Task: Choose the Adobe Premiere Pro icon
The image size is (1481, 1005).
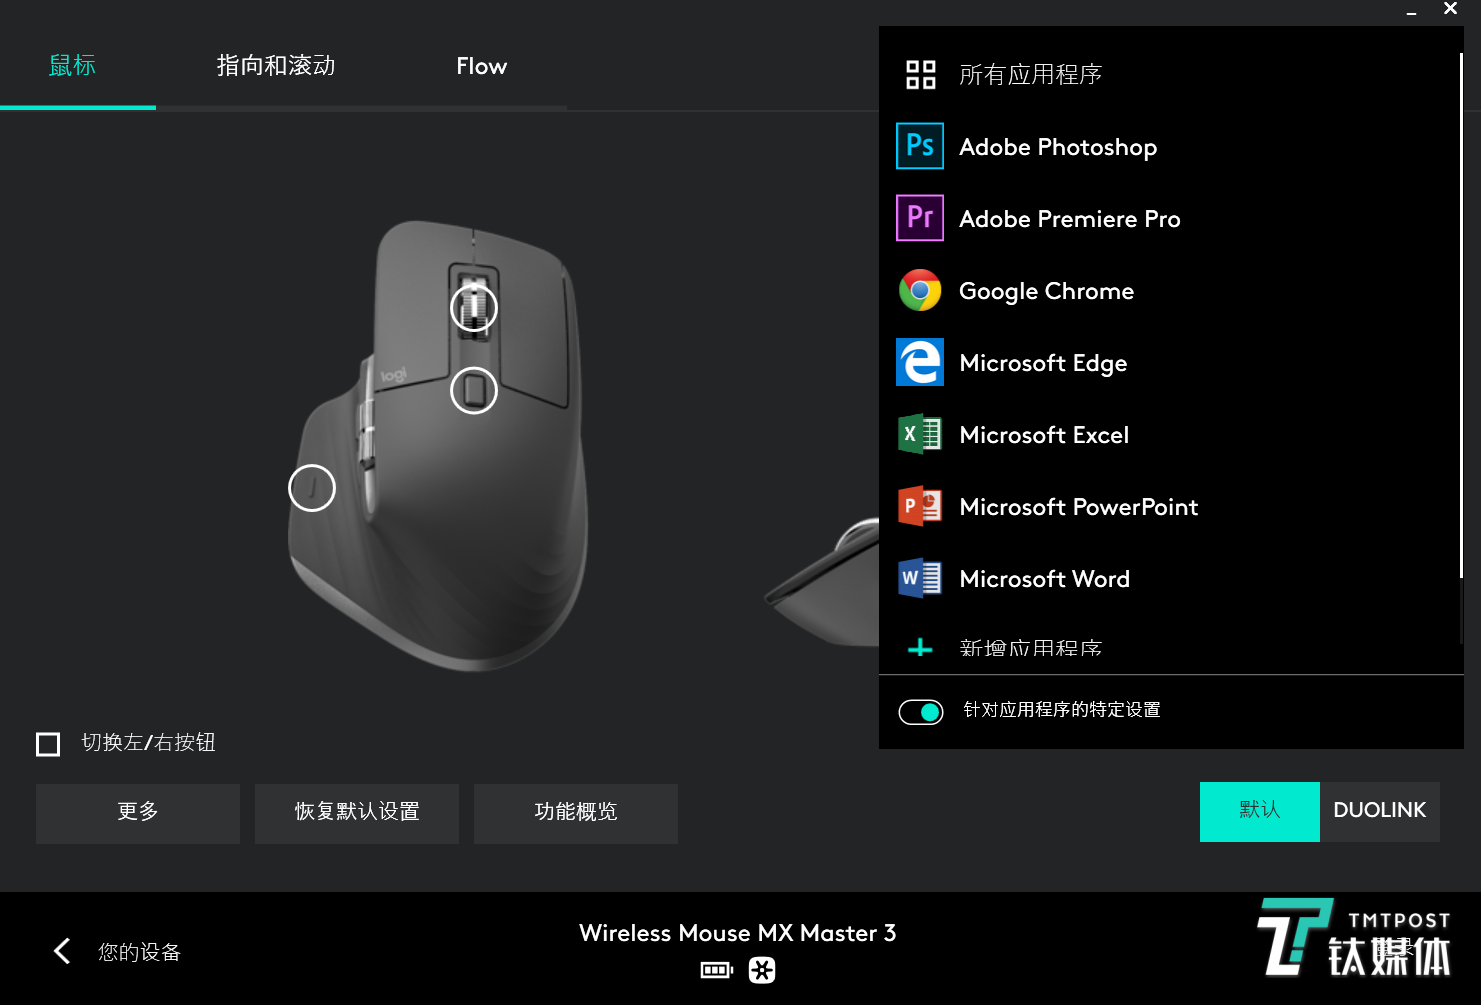Action: [x=920, y=218]
